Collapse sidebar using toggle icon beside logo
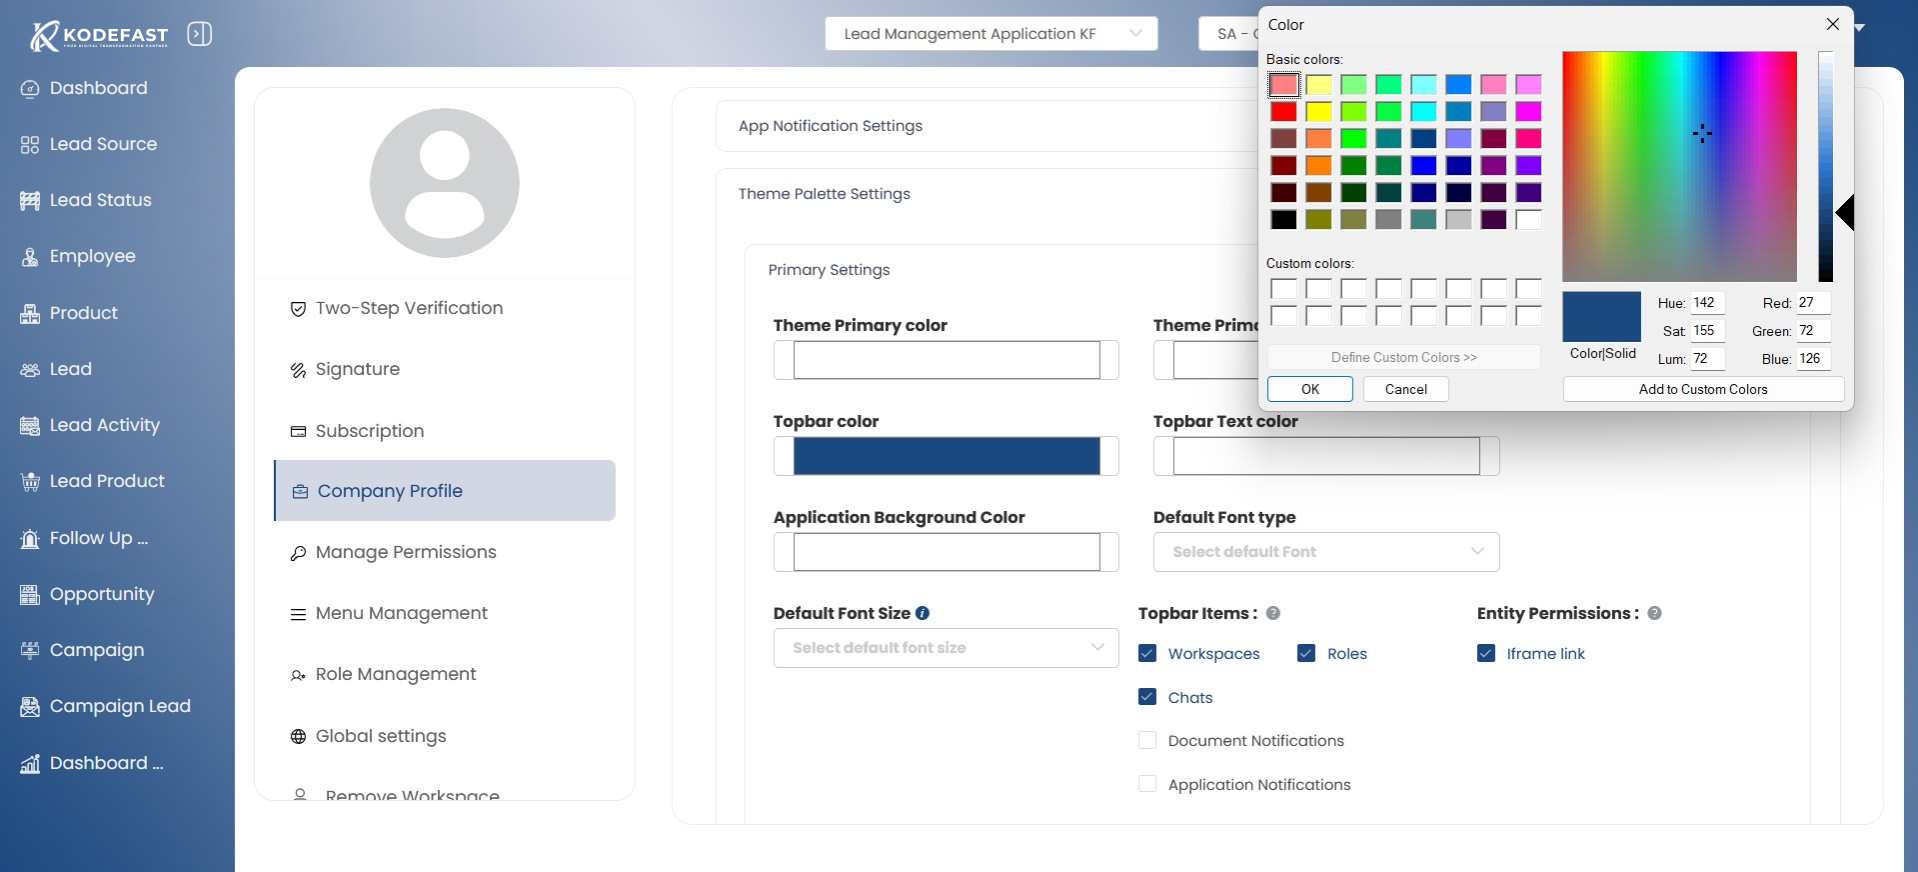The image size is (1918, 872). [200, 34]
